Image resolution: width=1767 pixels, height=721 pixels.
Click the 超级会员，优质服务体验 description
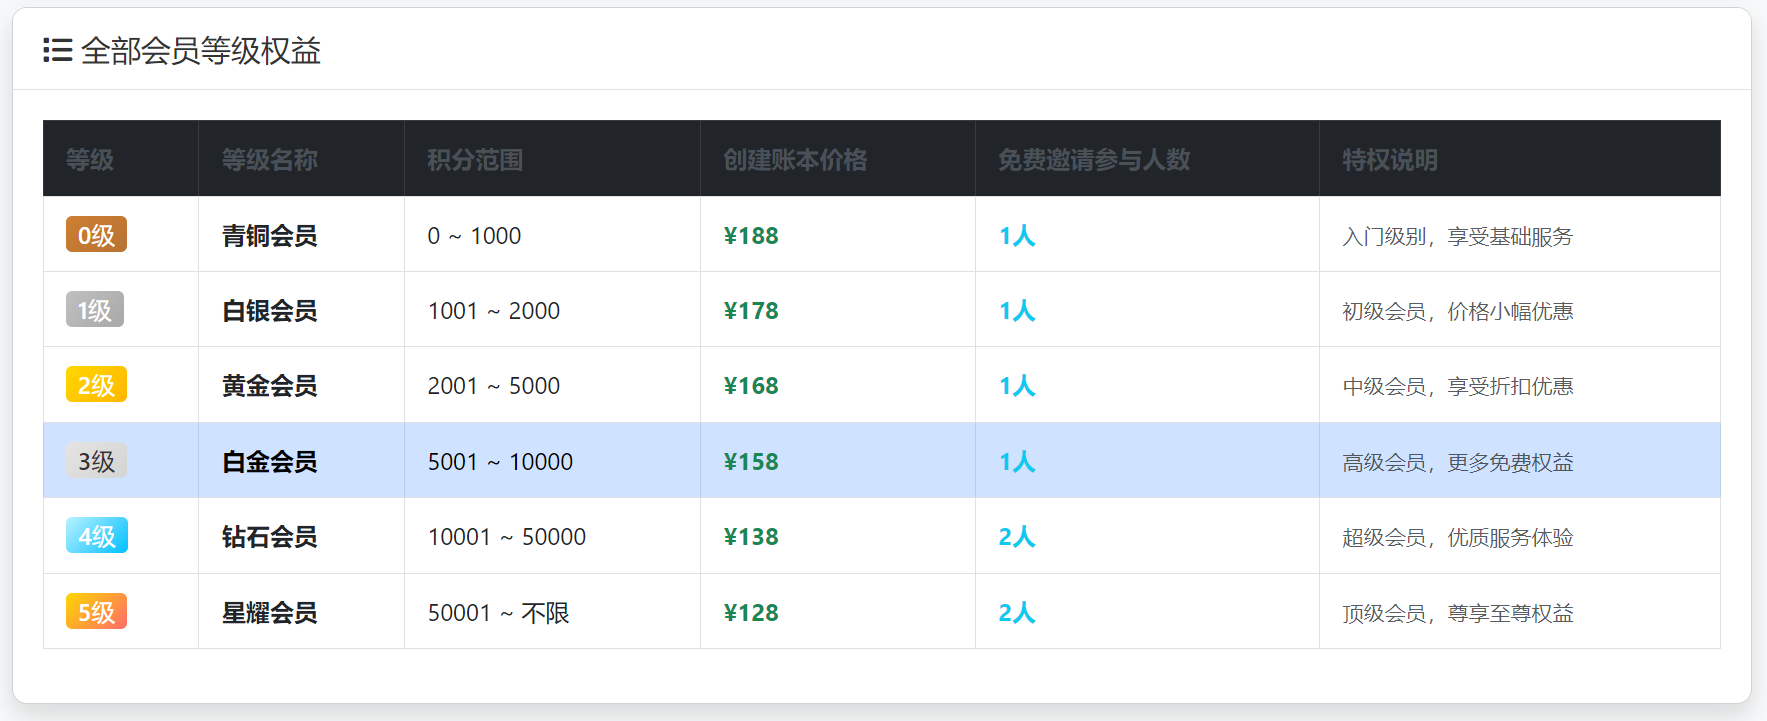(1458, 538)
